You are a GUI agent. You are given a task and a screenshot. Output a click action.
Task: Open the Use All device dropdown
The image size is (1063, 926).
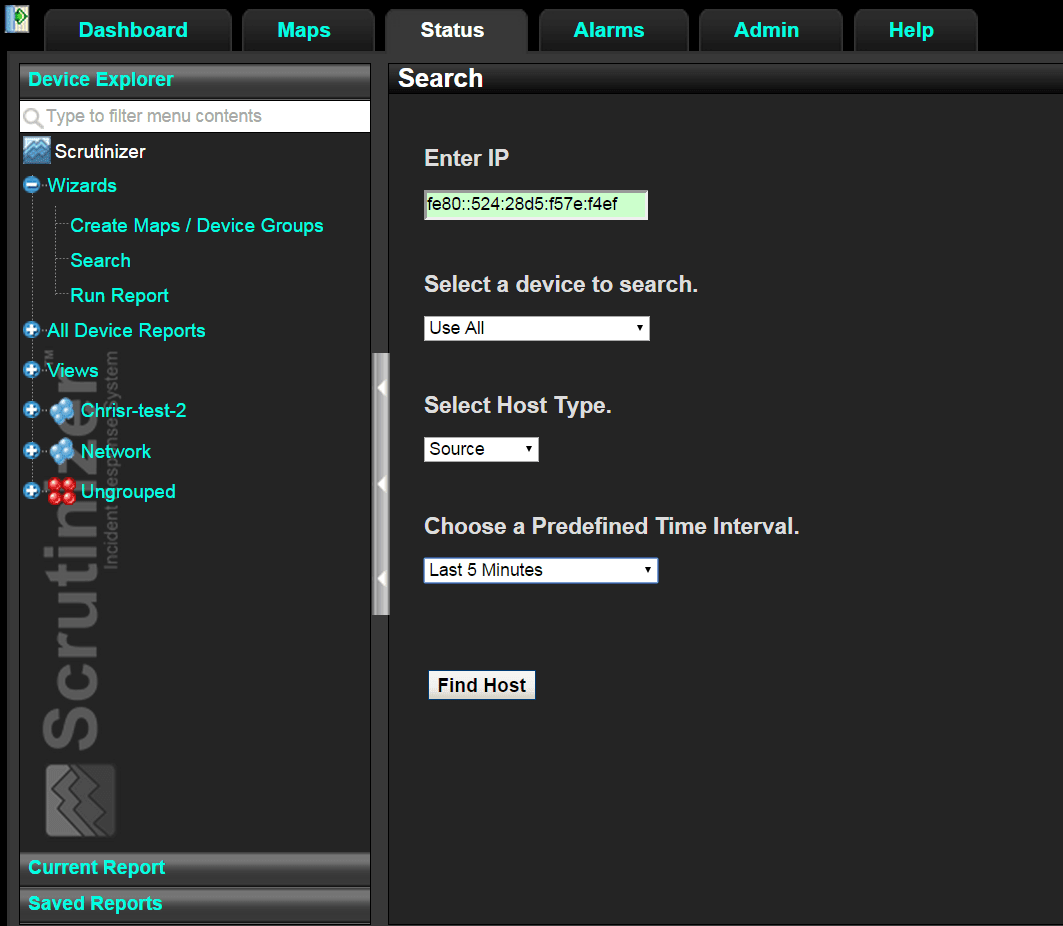pos(536,328)
